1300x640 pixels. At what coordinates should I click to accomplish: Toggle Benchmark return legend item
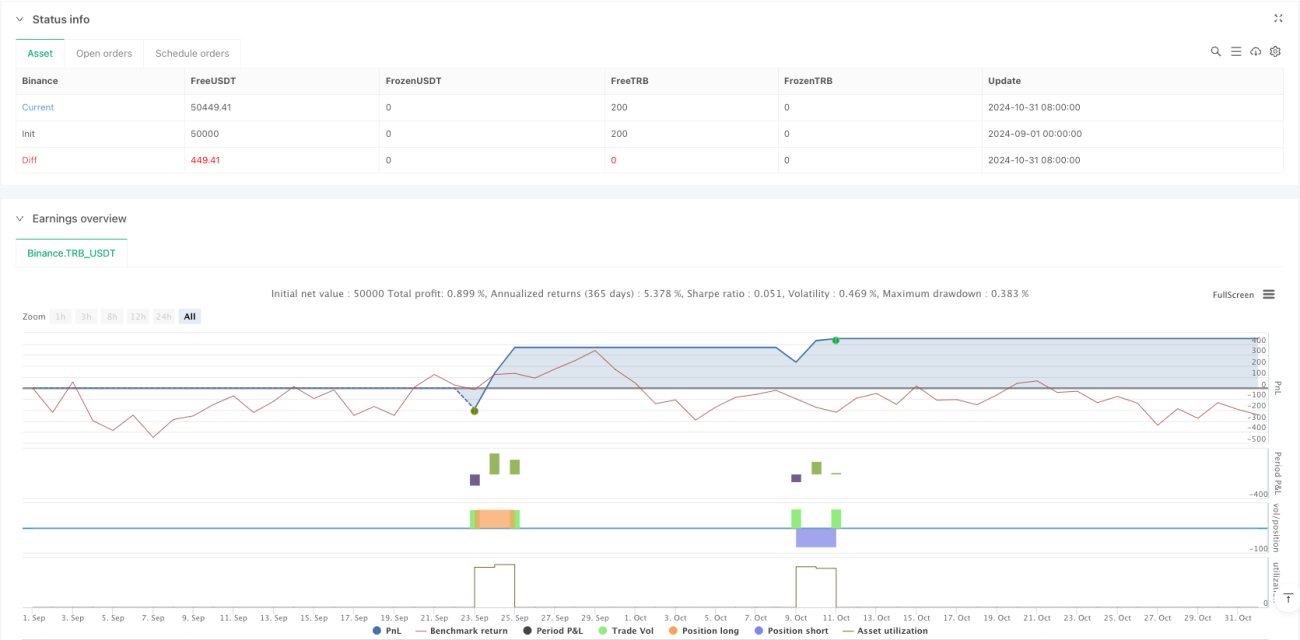[x=461, y=631]
